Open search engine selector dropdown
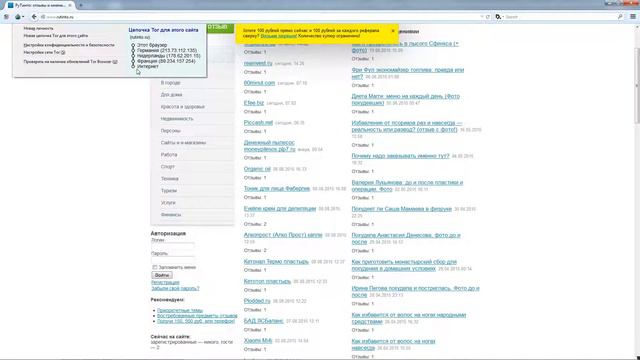Screen dimensions: 640x360 pyautogui.click(x=500, y=17)
